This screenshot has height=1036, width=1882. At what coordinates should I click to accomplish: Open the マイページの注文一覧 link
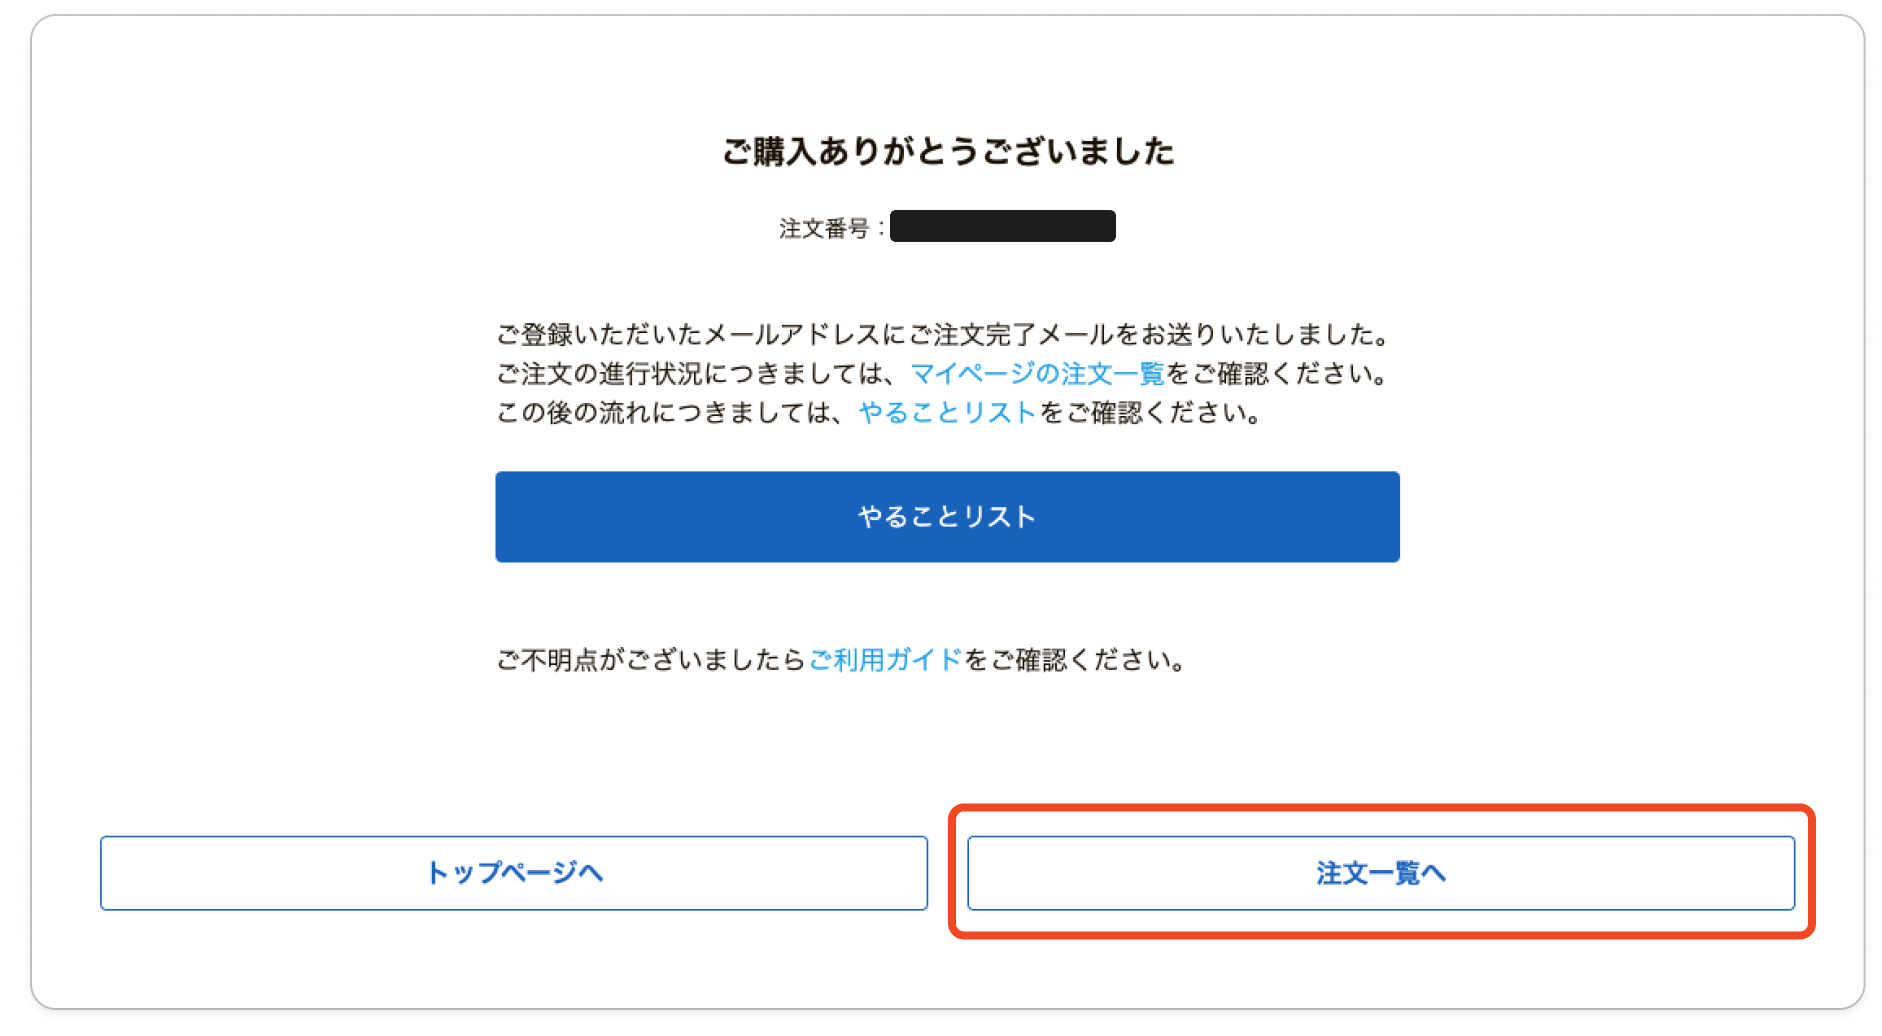click(1037, 374)
